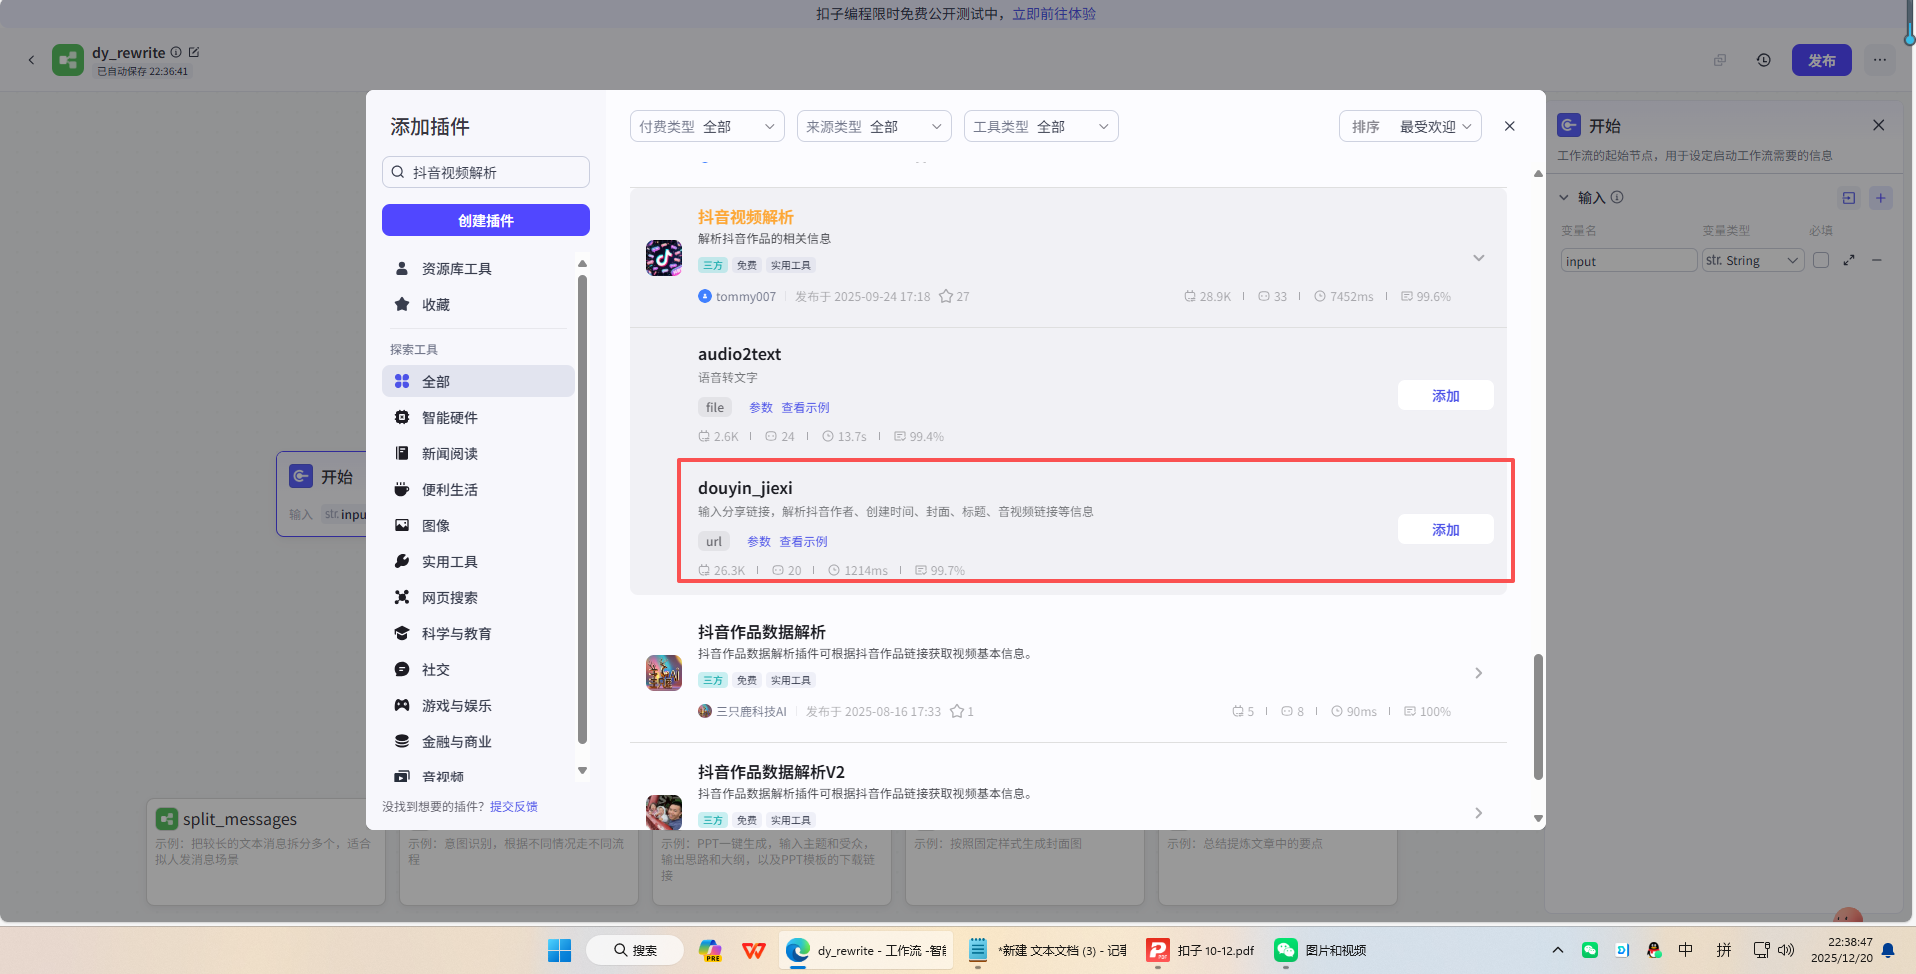Screen dimensions: 1916x974
Task: Favorite 抖音视频解析 with the star icon
Action: (x=945, y=296)
